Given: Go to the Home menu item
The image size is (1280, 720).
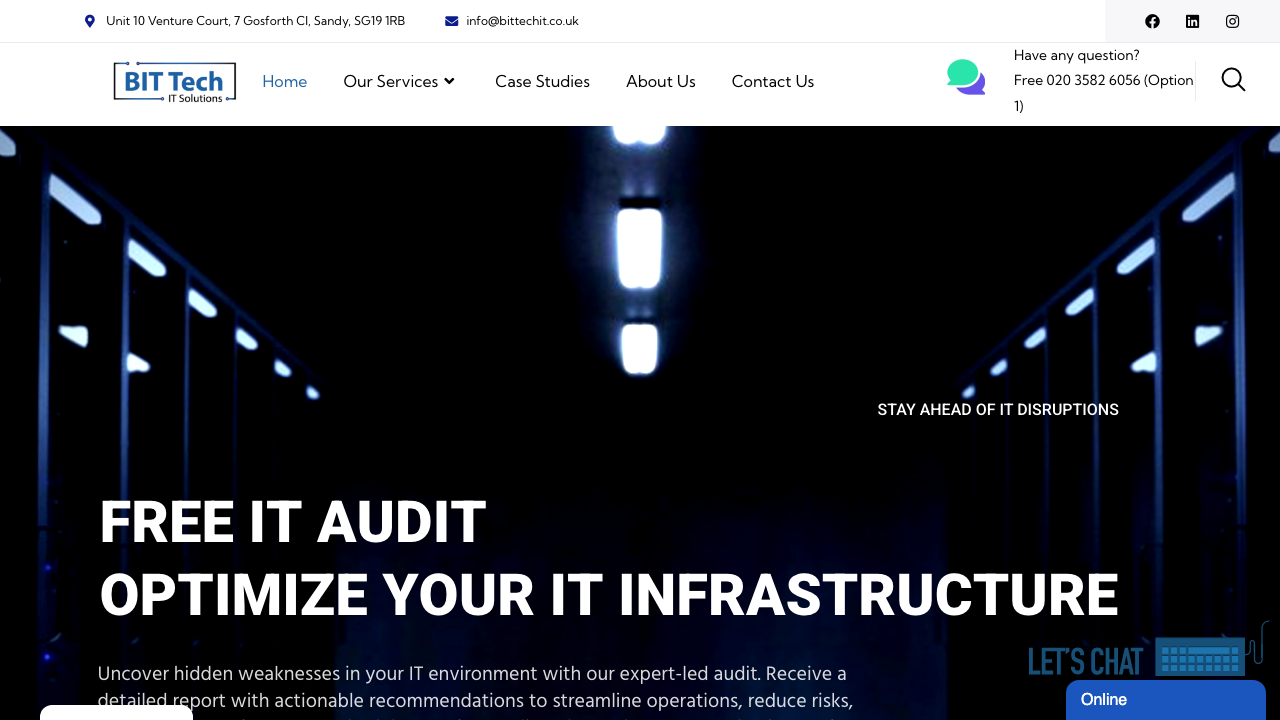Looking at the screenshot, I should (x=284, y=82).
